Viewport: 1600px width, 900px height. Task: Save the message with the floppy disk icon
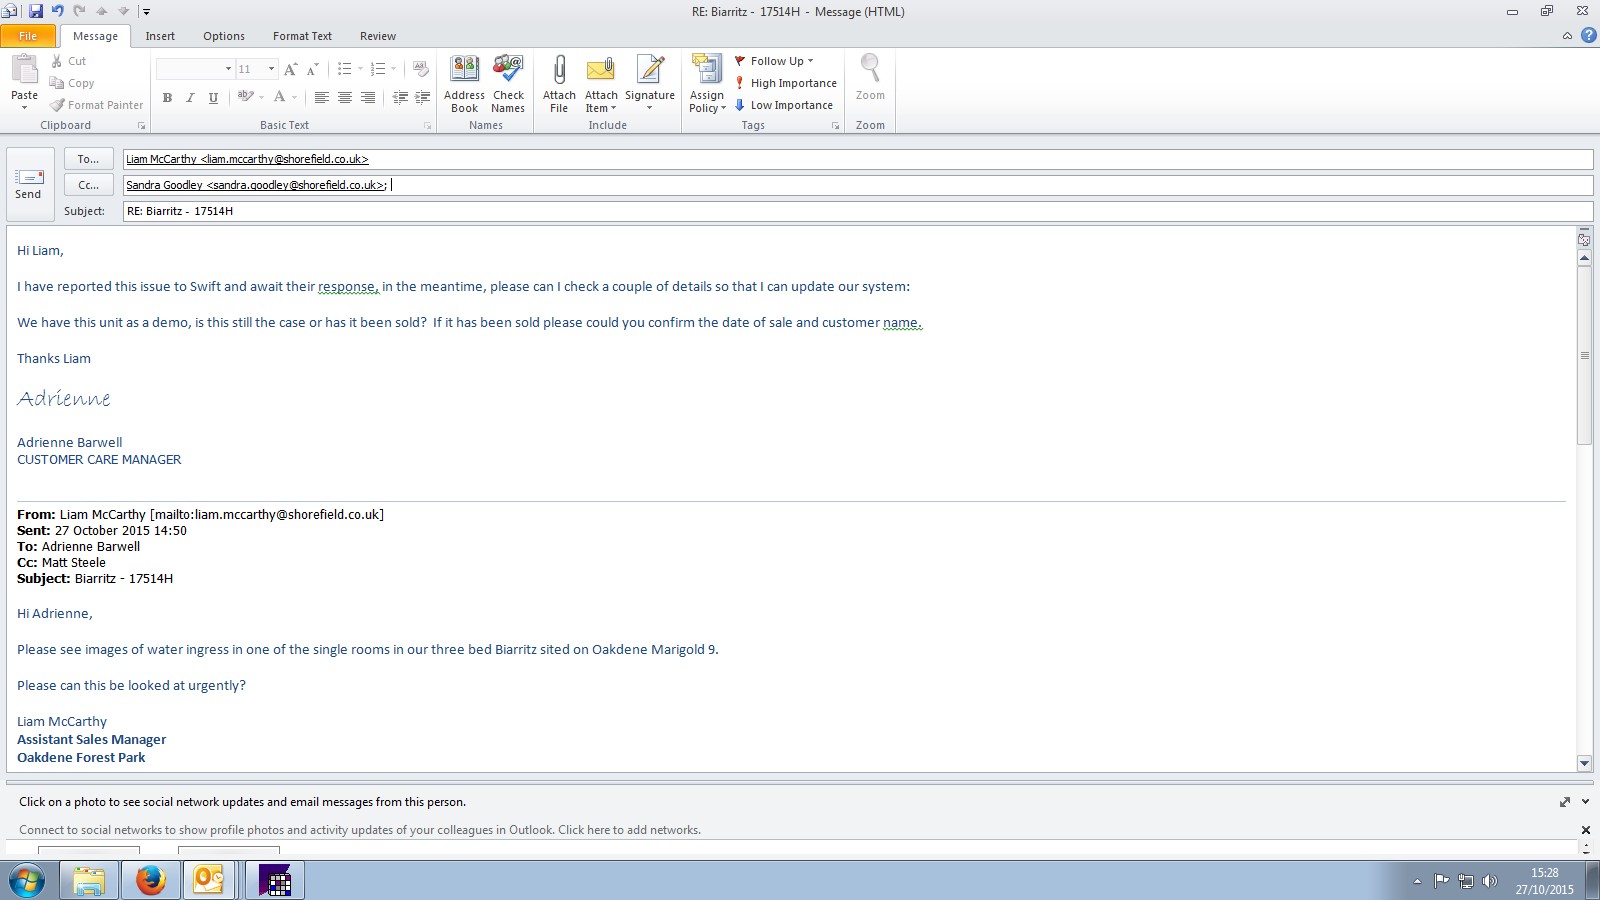36,11
